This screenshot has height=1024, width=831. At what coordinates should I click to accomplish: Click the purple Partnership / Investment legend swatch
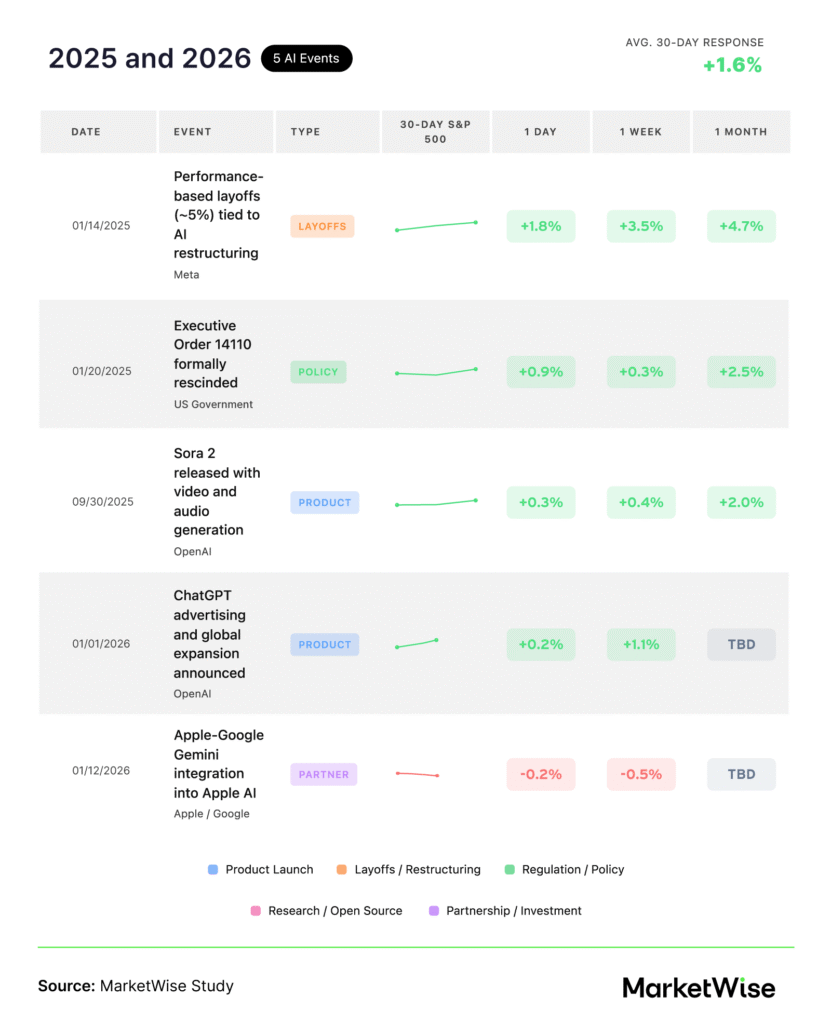pyautogui.click(x=434, y=911)
